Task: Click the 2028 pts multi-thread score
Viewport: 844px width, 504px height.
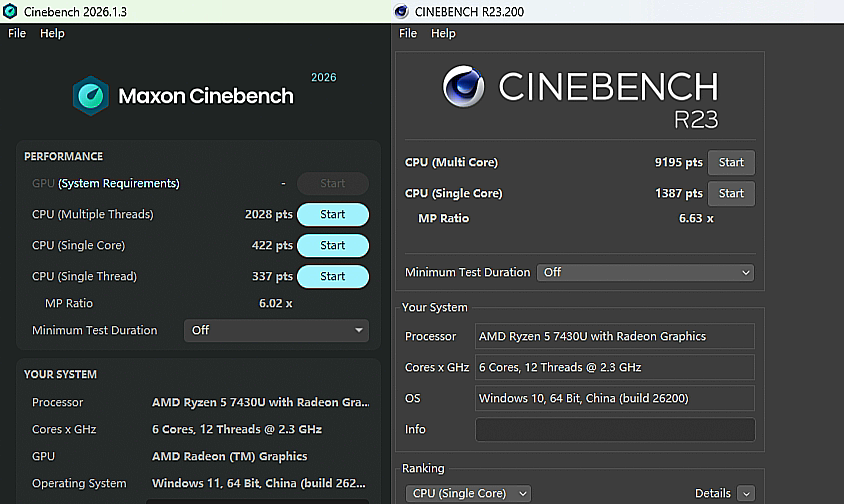Action: [269, 214]
